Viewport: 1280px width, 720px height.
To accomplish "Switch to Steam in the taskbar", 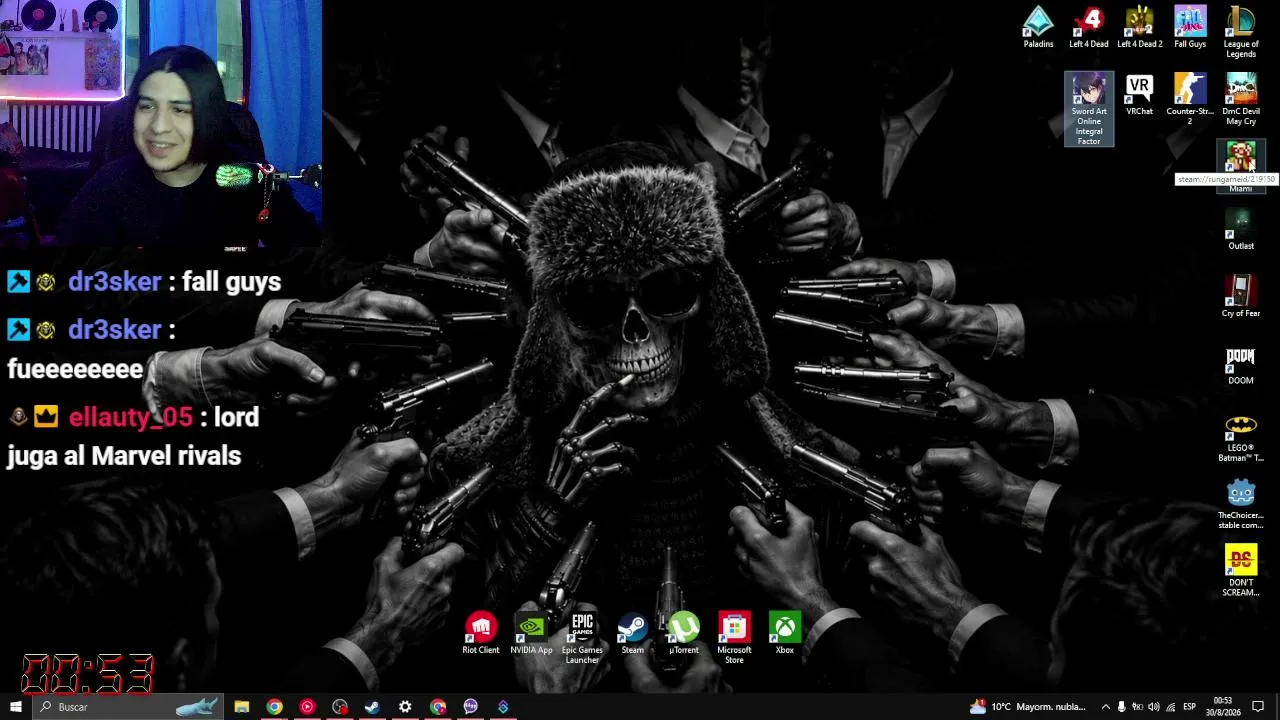I will 372,707.
